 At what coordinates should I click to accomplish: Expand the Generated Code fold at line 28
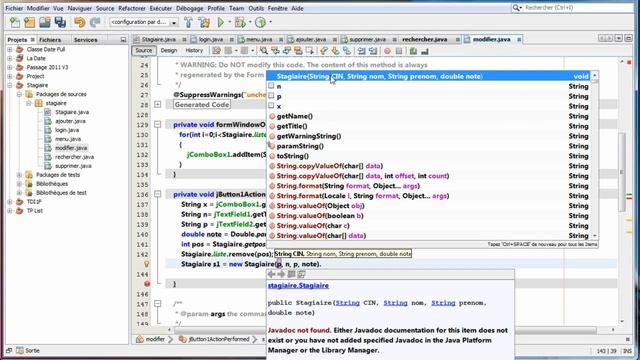coord(158,104)
